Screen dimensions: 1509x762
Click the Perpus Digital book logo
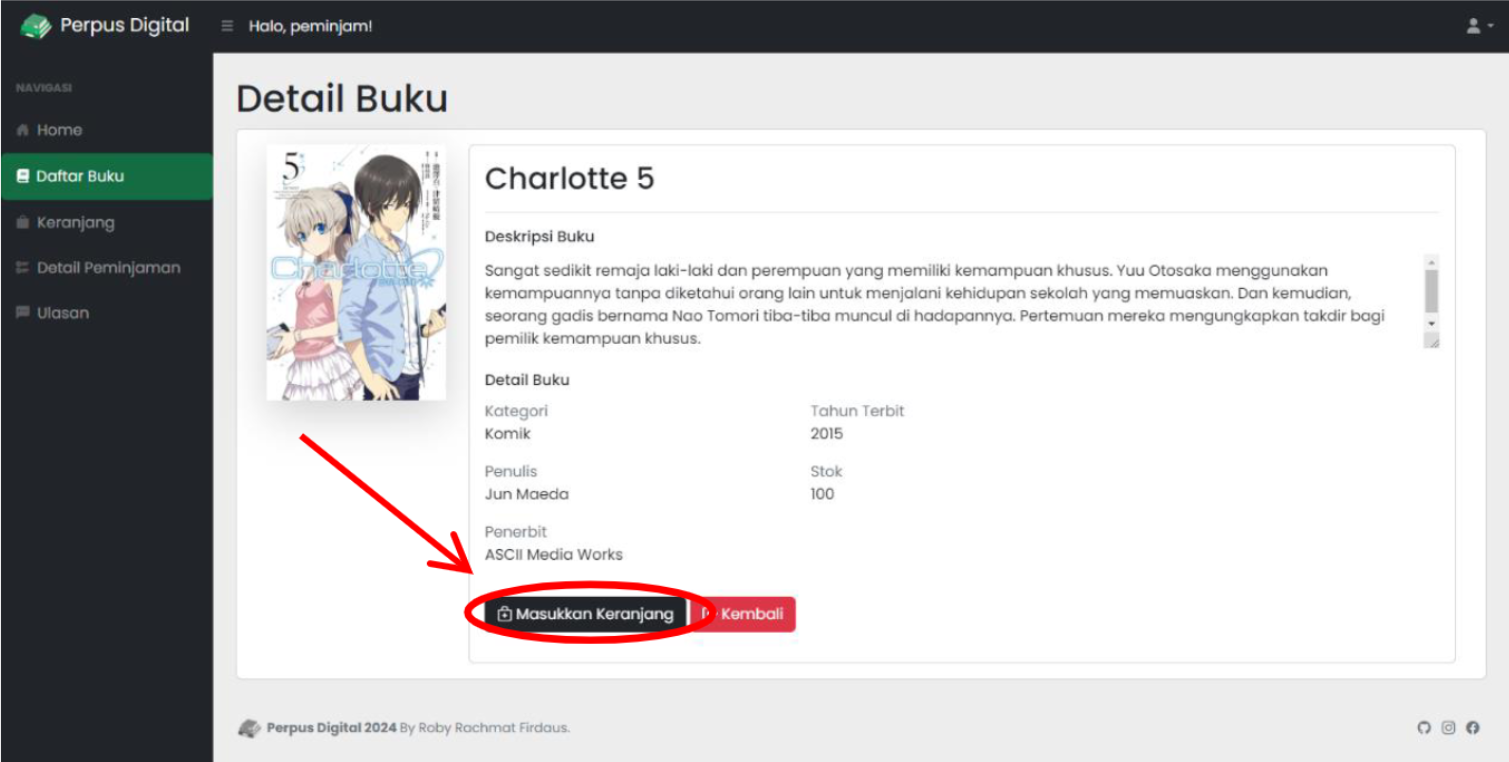[36, 26]
